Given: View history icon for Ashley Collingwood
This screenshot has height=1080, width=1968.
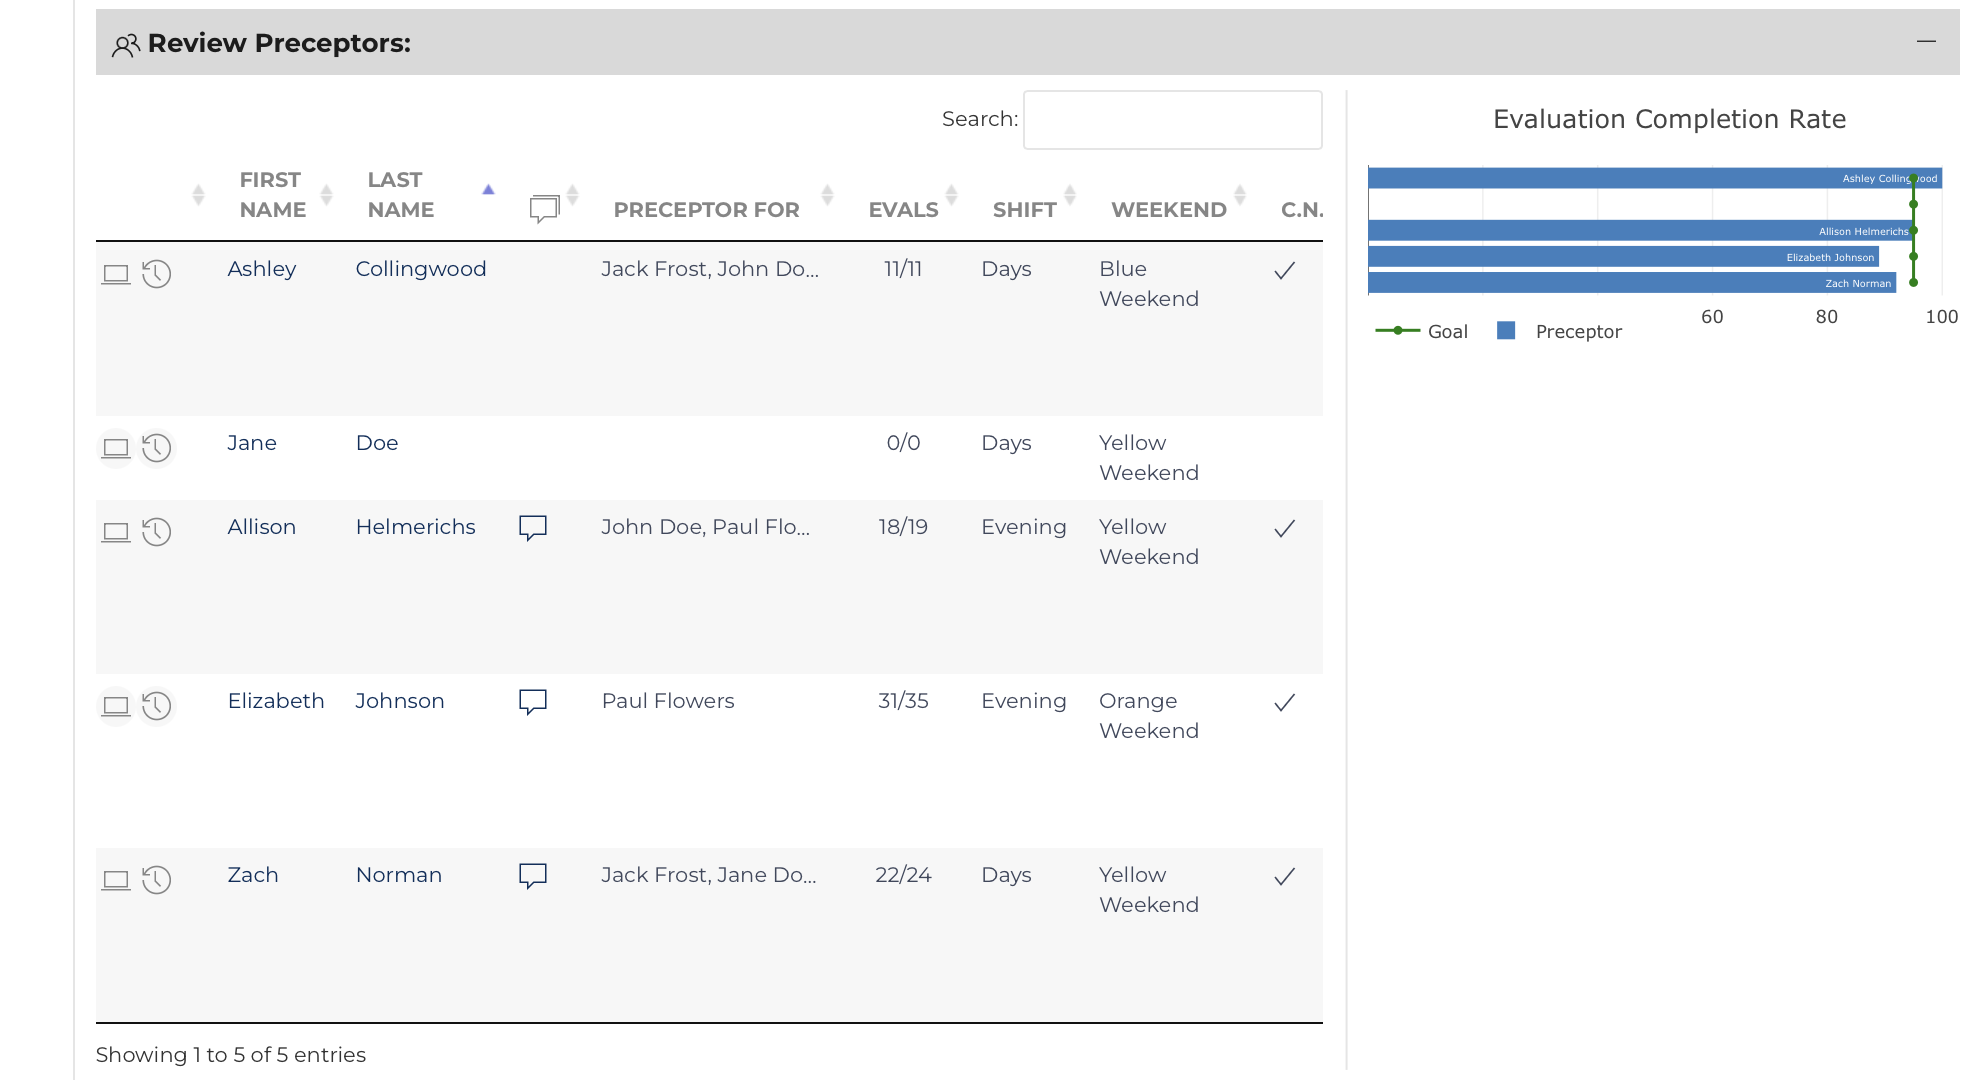Looking at the screenshot, I should pyautogui.click(x=157, y=274).
